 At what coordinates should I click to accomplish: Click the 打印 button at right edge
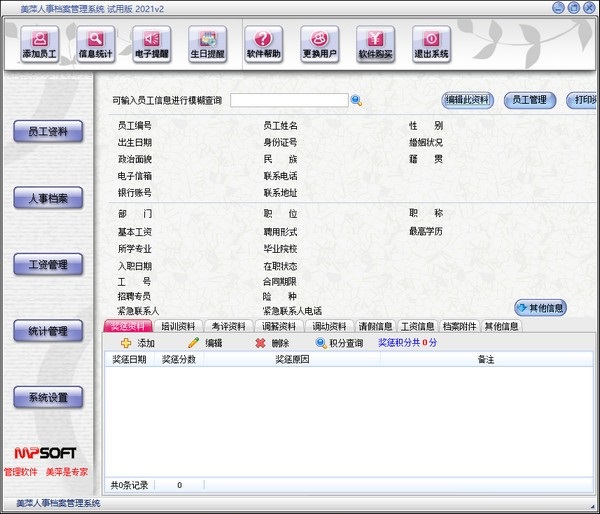coord(583,100)
